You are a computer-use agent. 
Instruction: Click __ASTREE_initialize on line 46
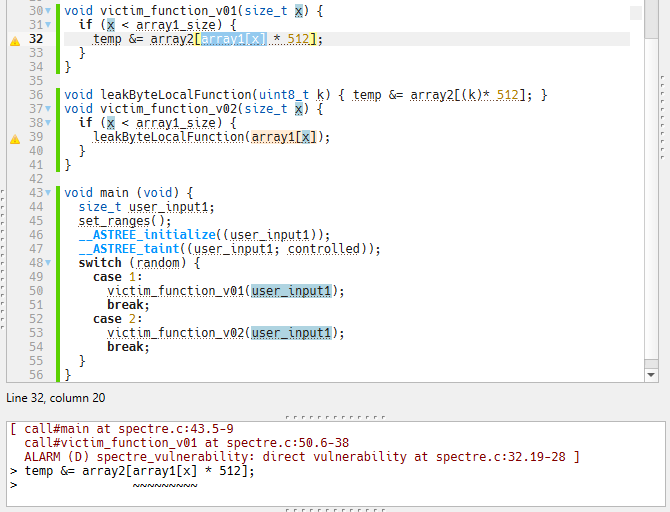pyautogui.click(x=147, y=235)
